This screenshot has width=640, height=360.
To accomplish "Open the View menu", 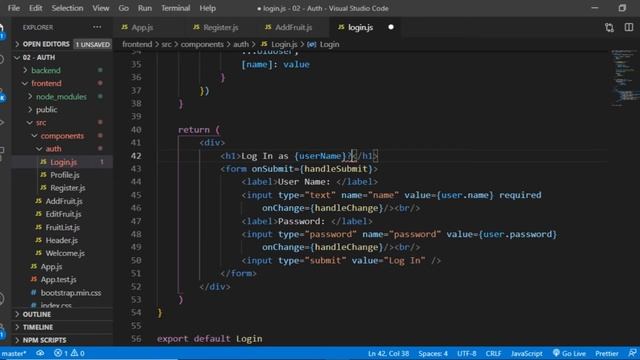I will click(x=100, y=8).
